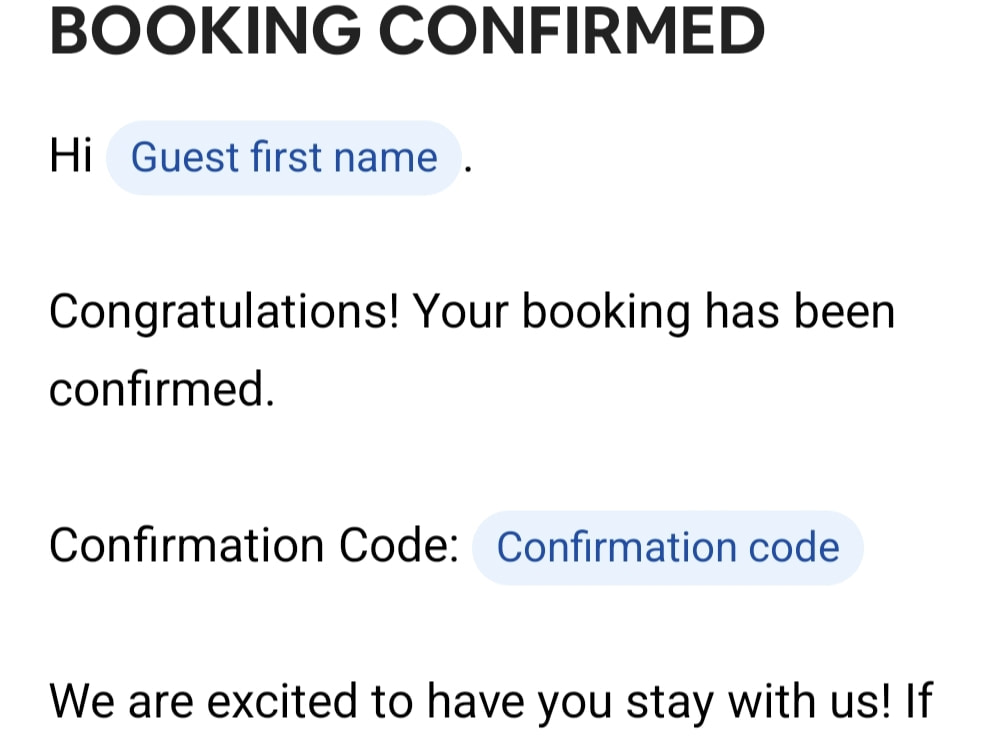Place cursor after the trailing word If

tap(934, 700)
